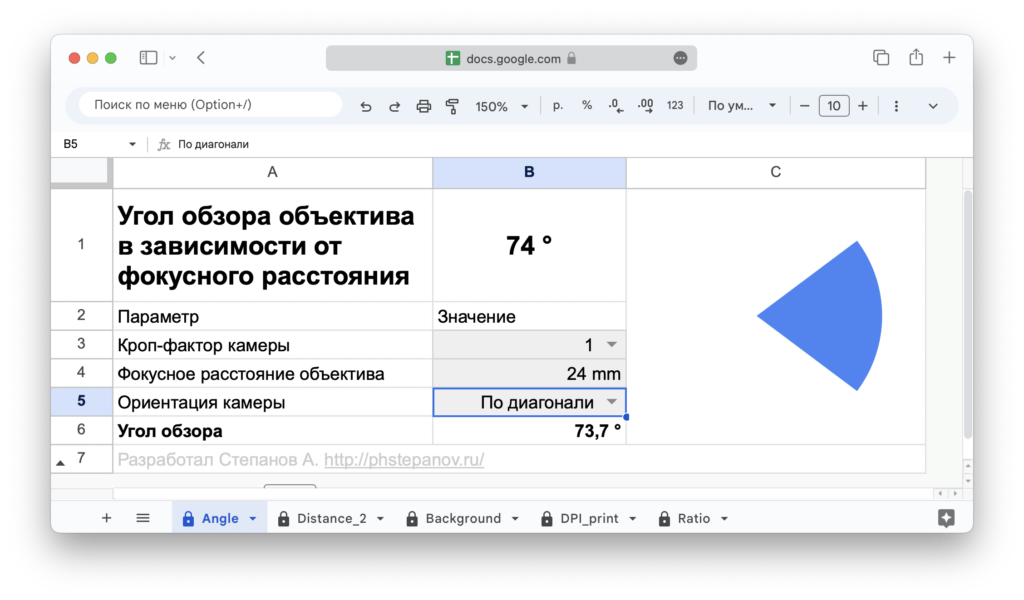Select the Параметр cell

coord(272,316)
